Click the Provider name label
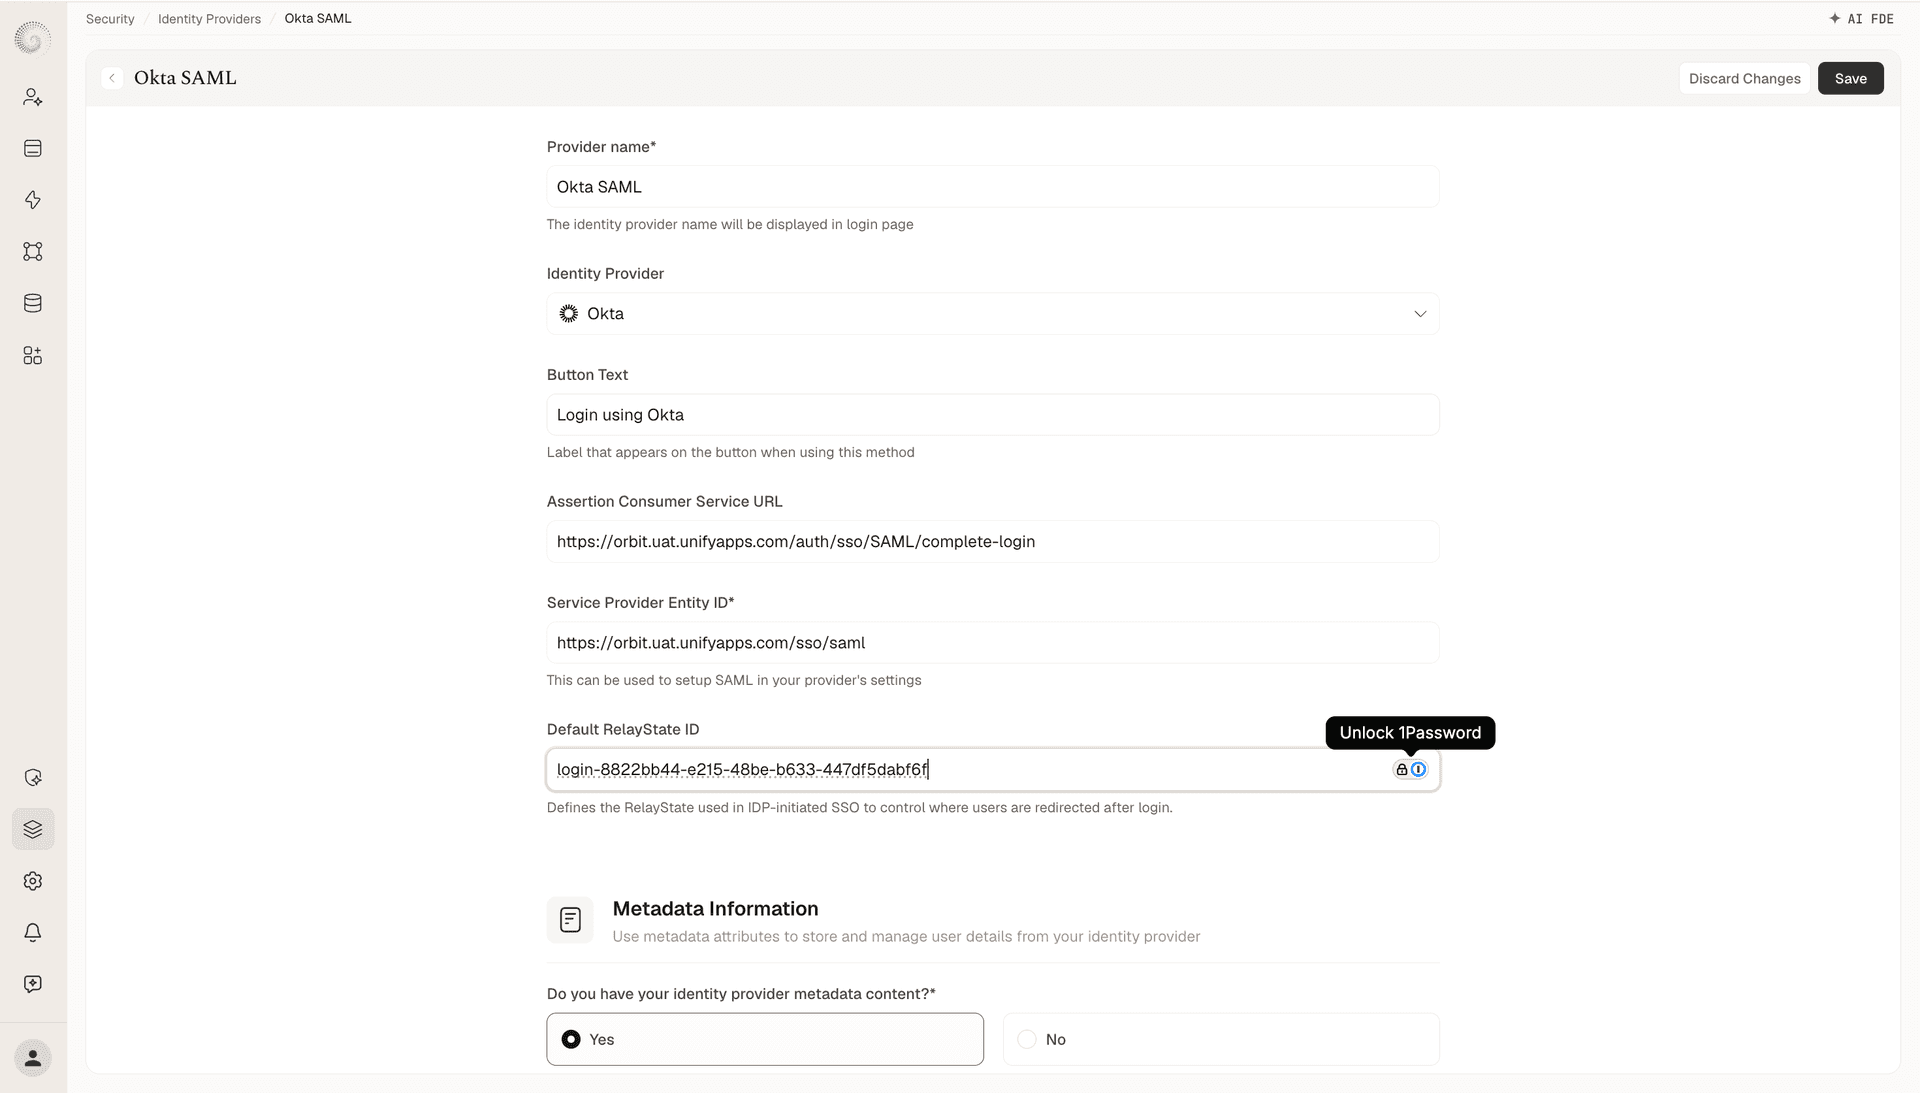Viewport: 1920px width, 1093px height. (x=601, y=147)
